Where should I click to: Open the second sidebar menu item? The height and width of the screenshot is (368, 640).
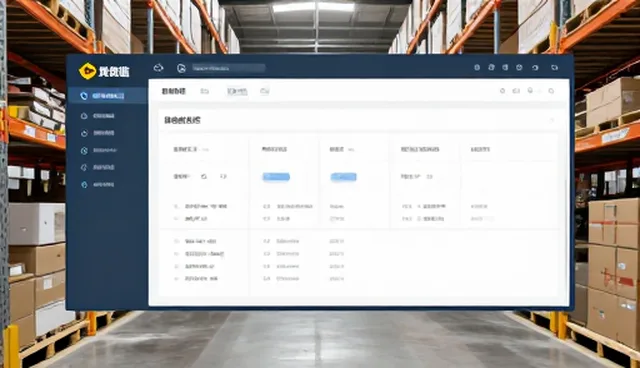pos(98,116)
